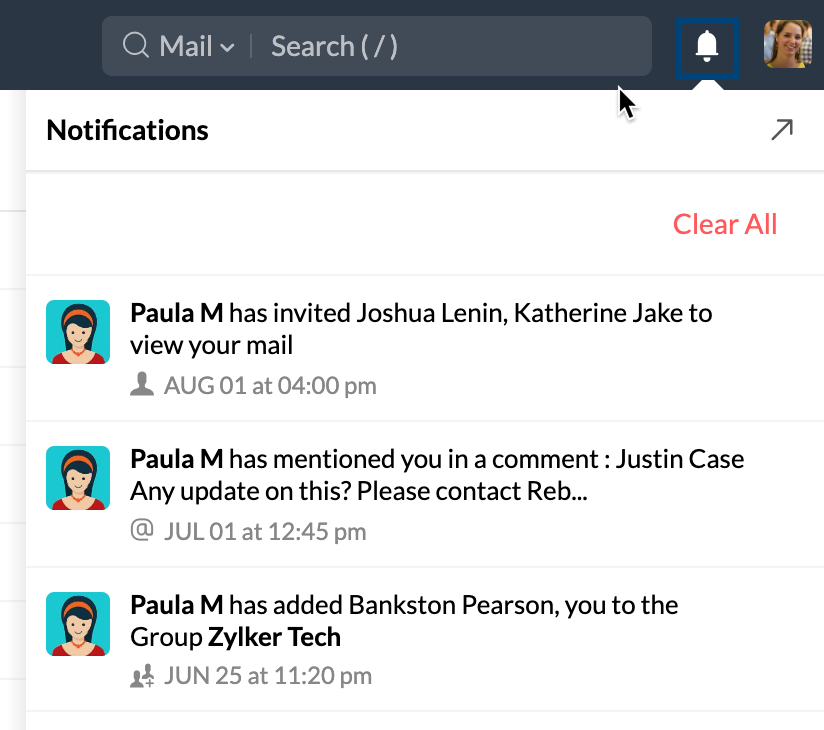Screen dimensions: 824x730
Task: Open the invited to view mail notification
Action: click(x=420, y=329)
